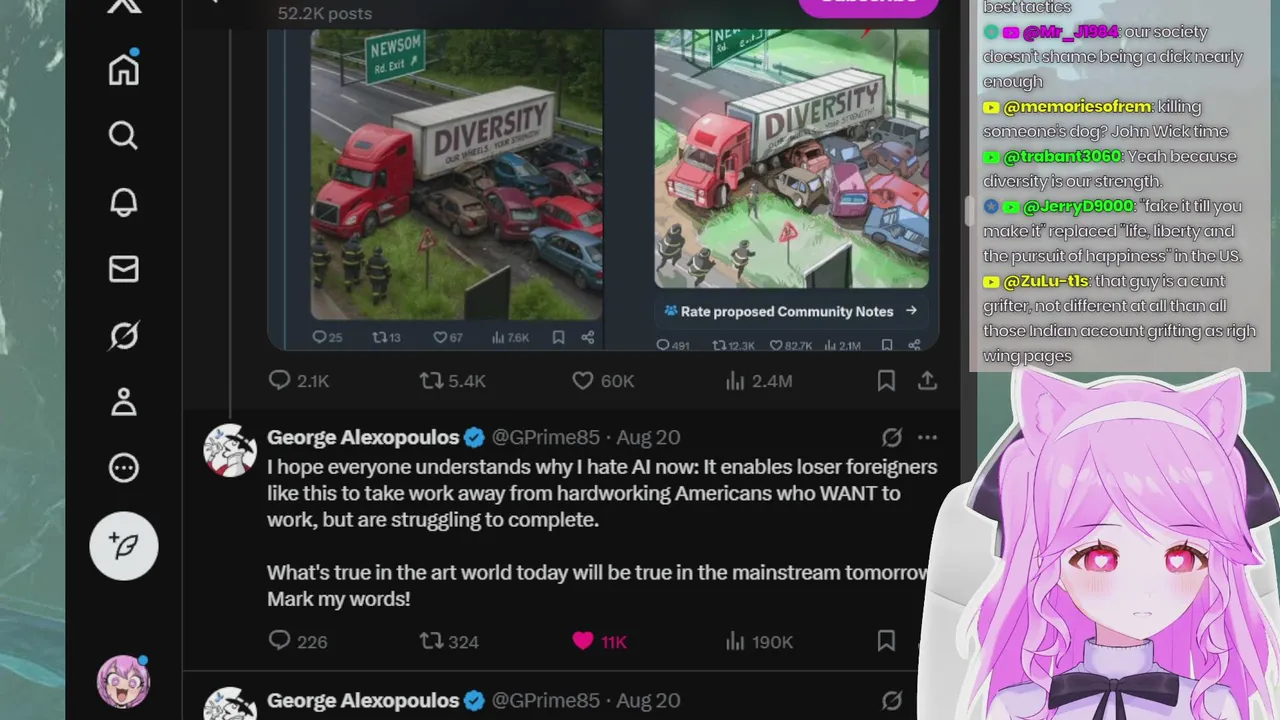
Task: Toggle like on the 60K likes post
Action: (x=603, y=381)
